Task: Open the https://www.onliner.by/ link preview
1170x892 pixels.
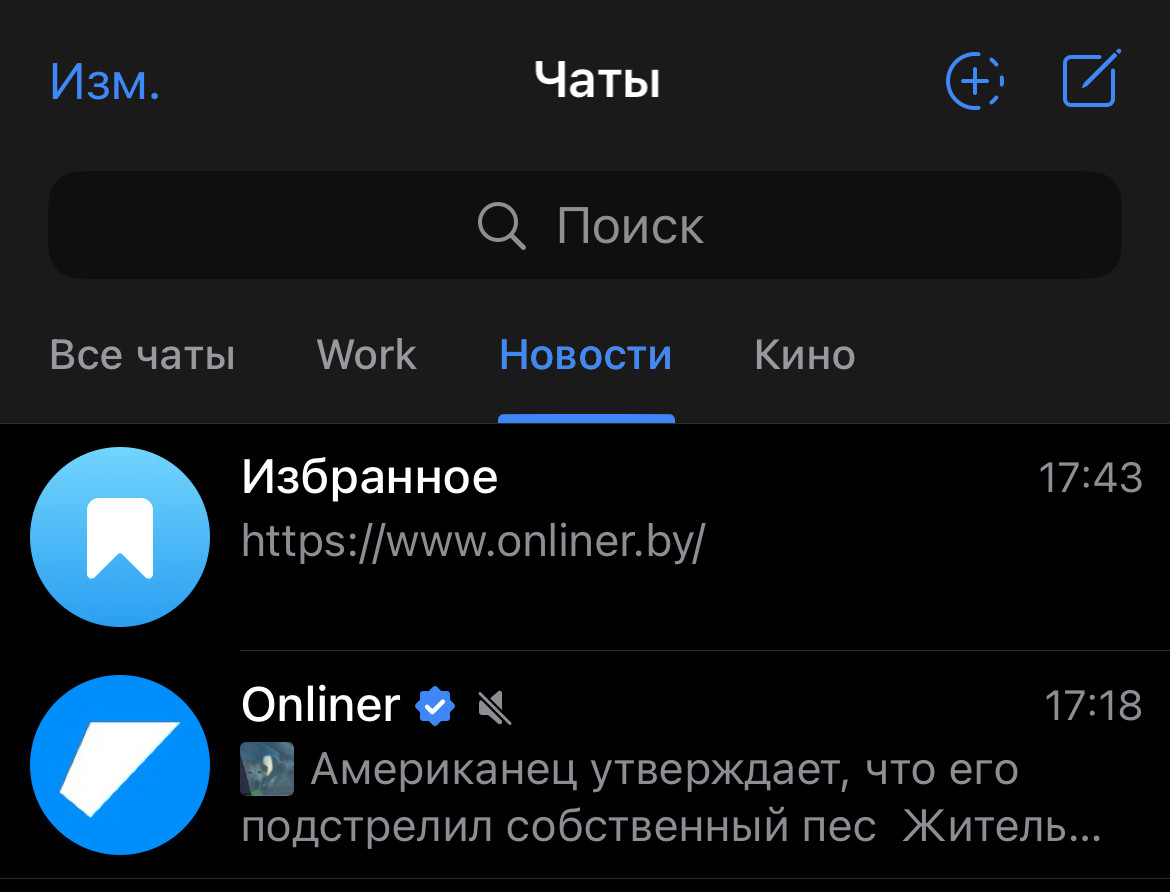Action: 473,542
